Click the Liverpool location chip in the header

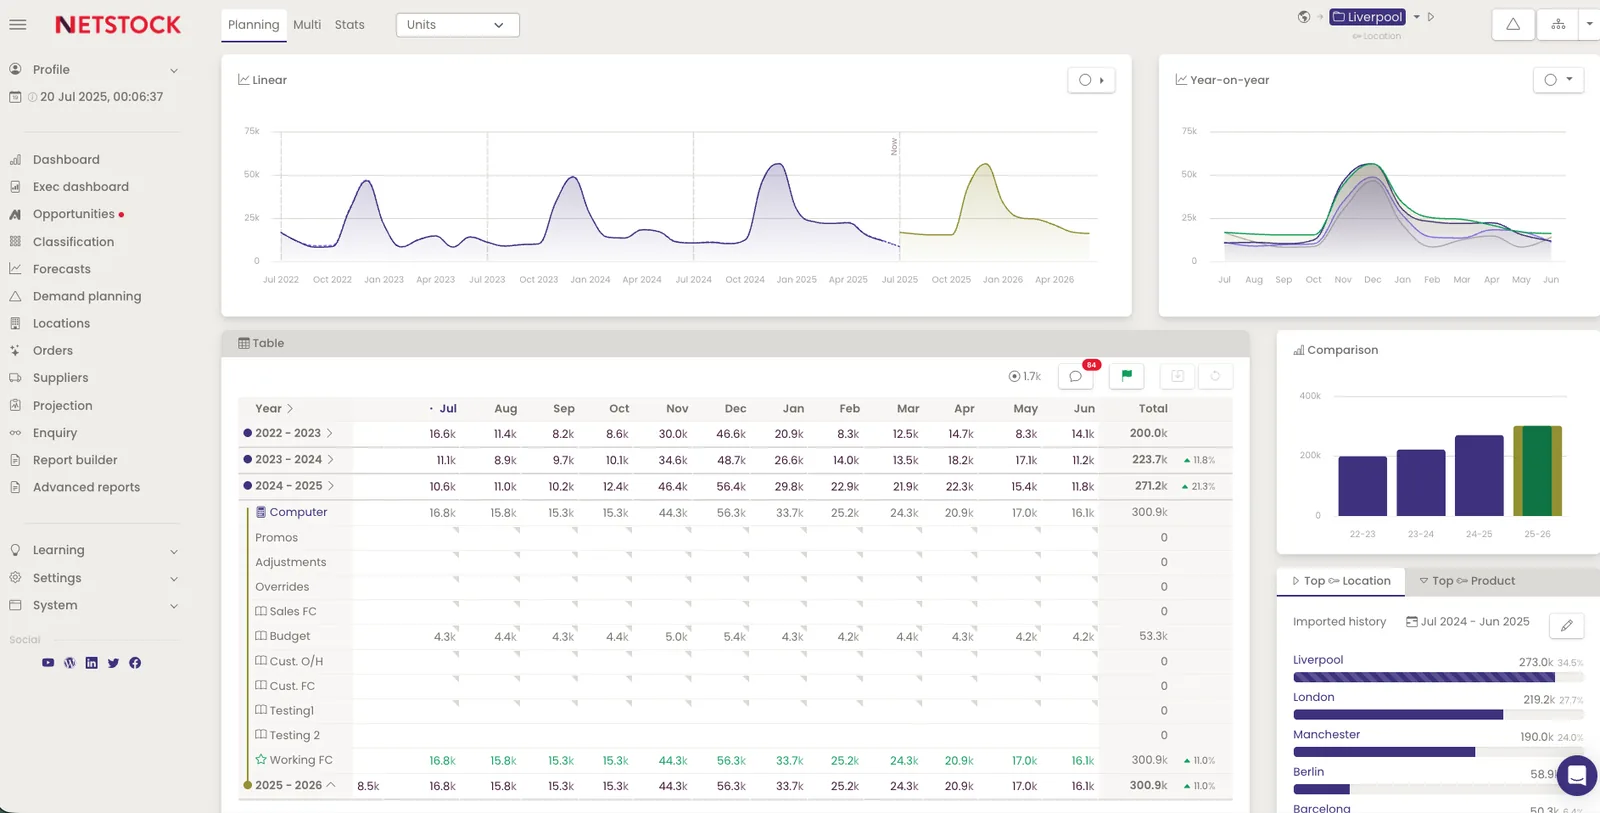tap(1367, 17)
